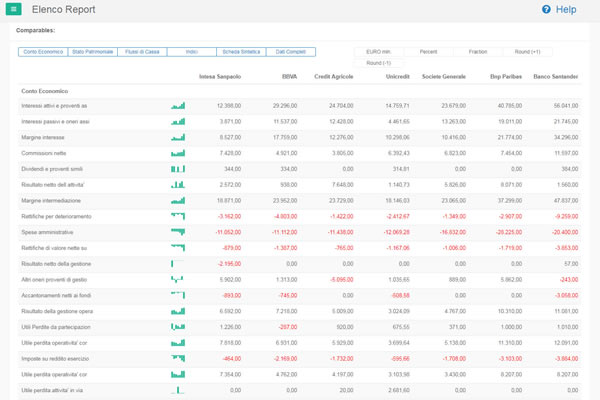This screenshot has height=400, width=600.
Task: Switch to the Conto Economico tab
Action: coord(43,52)
